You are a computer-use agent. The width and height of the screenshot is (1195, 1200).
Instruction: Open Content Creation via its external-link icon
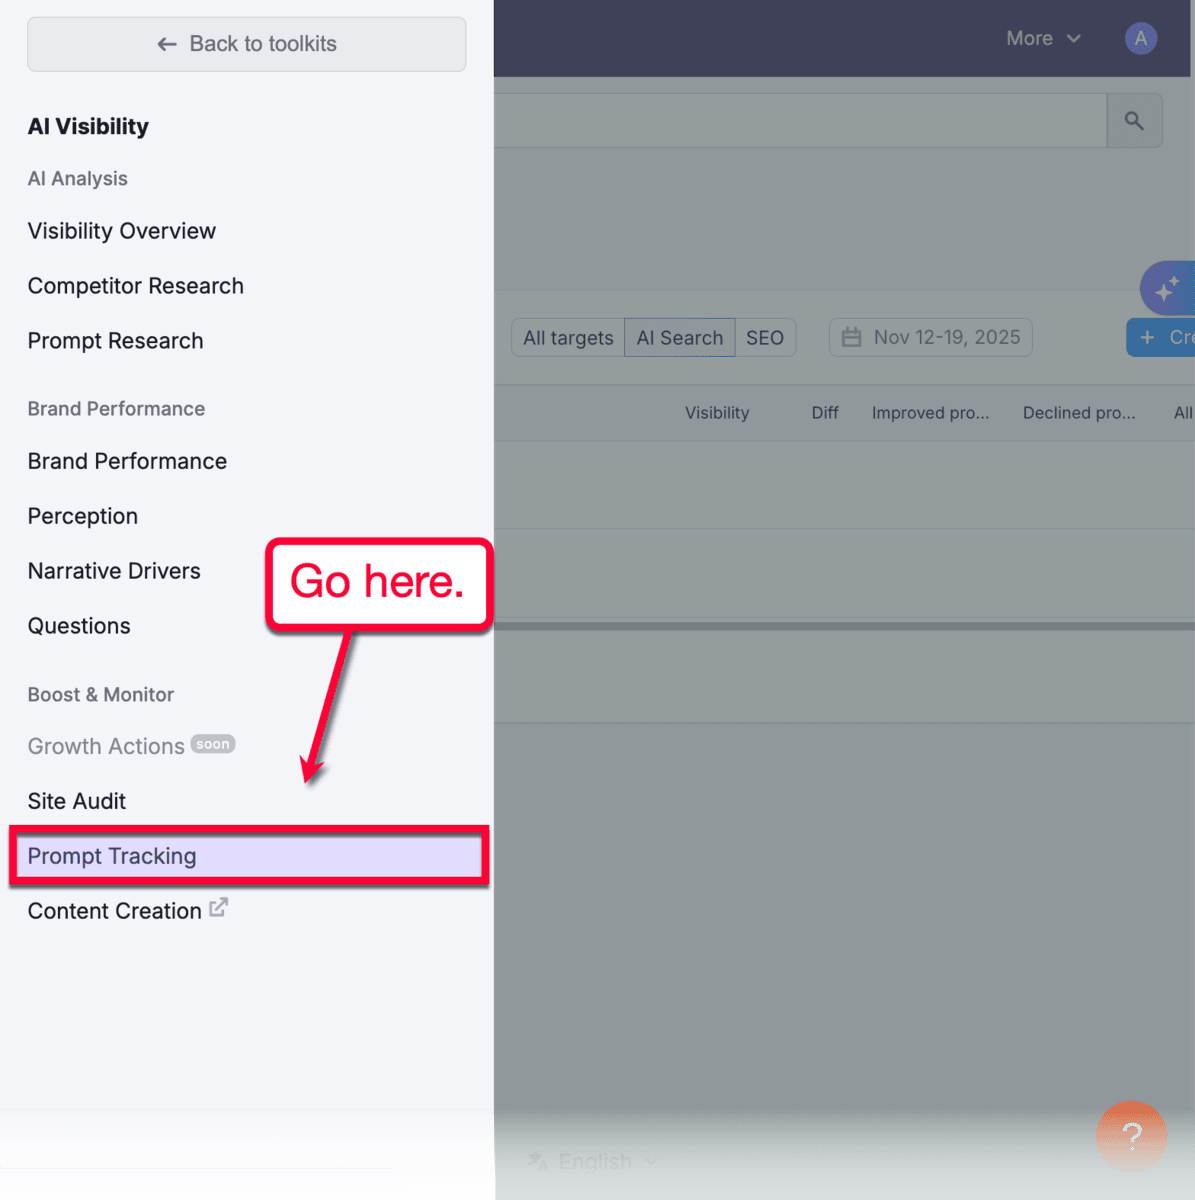click(x=219, y=908)
